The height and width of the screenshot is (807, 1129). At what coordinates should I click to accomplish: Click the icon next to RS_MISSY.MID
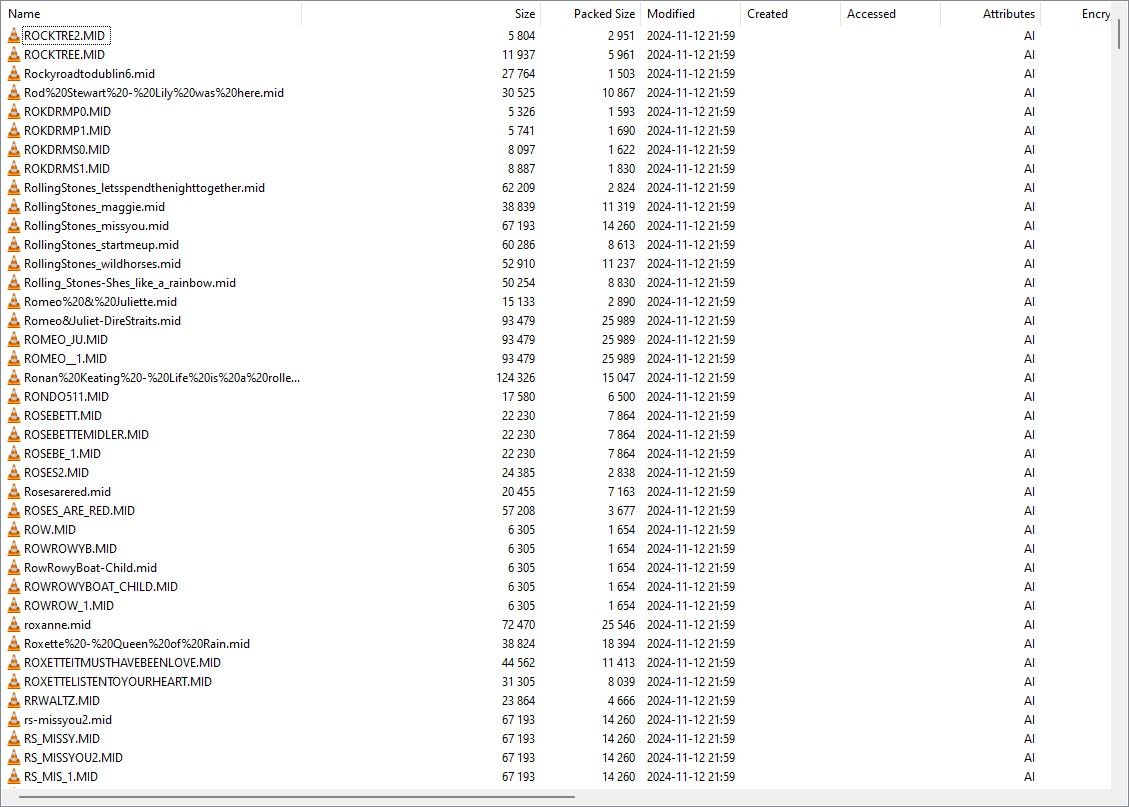(x=14, y=739)
